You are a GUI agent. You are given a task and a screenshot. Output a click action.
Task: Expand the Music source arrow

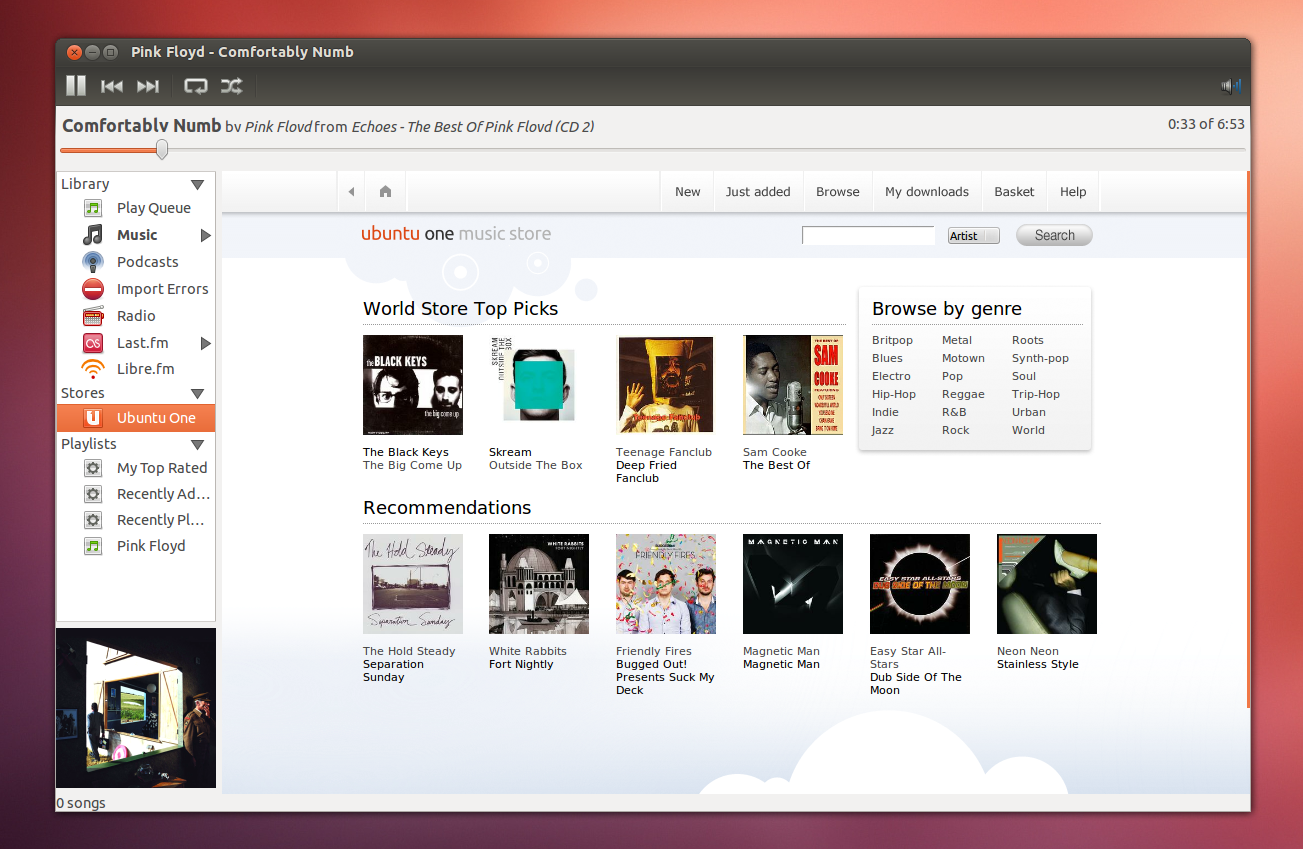(207, 235)
